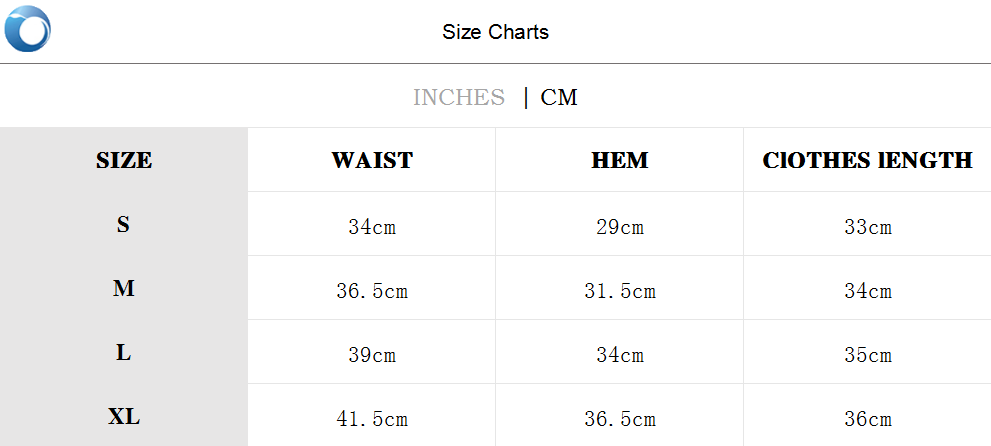Select the WAIST column header
This screenshot has width=991, height=446.
(372, 160)
